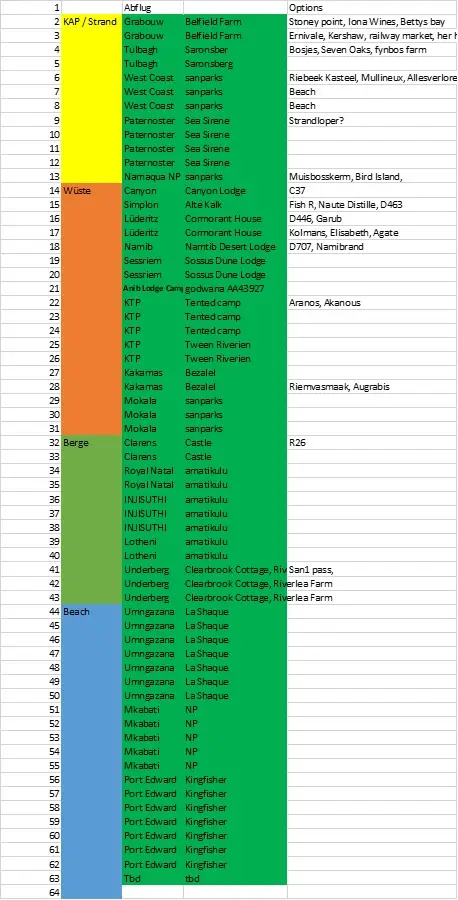Click the Namtib Desert Lodge cell
Viewport: 458px width, 900px height.
pyautogui.click(x=235, y=246)
